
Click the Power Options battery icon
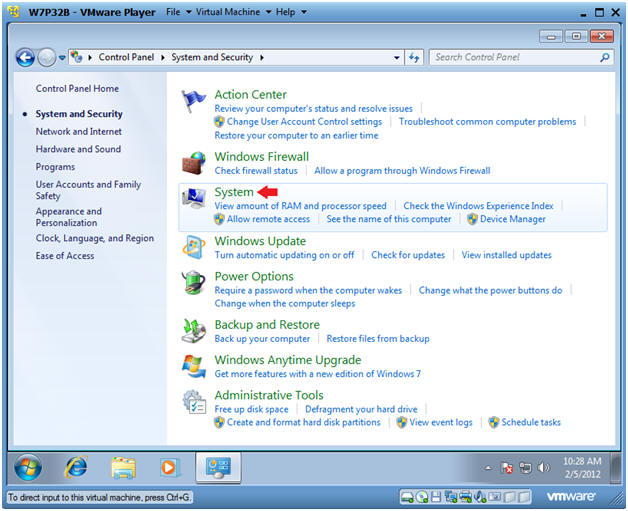tap(194, 282)
